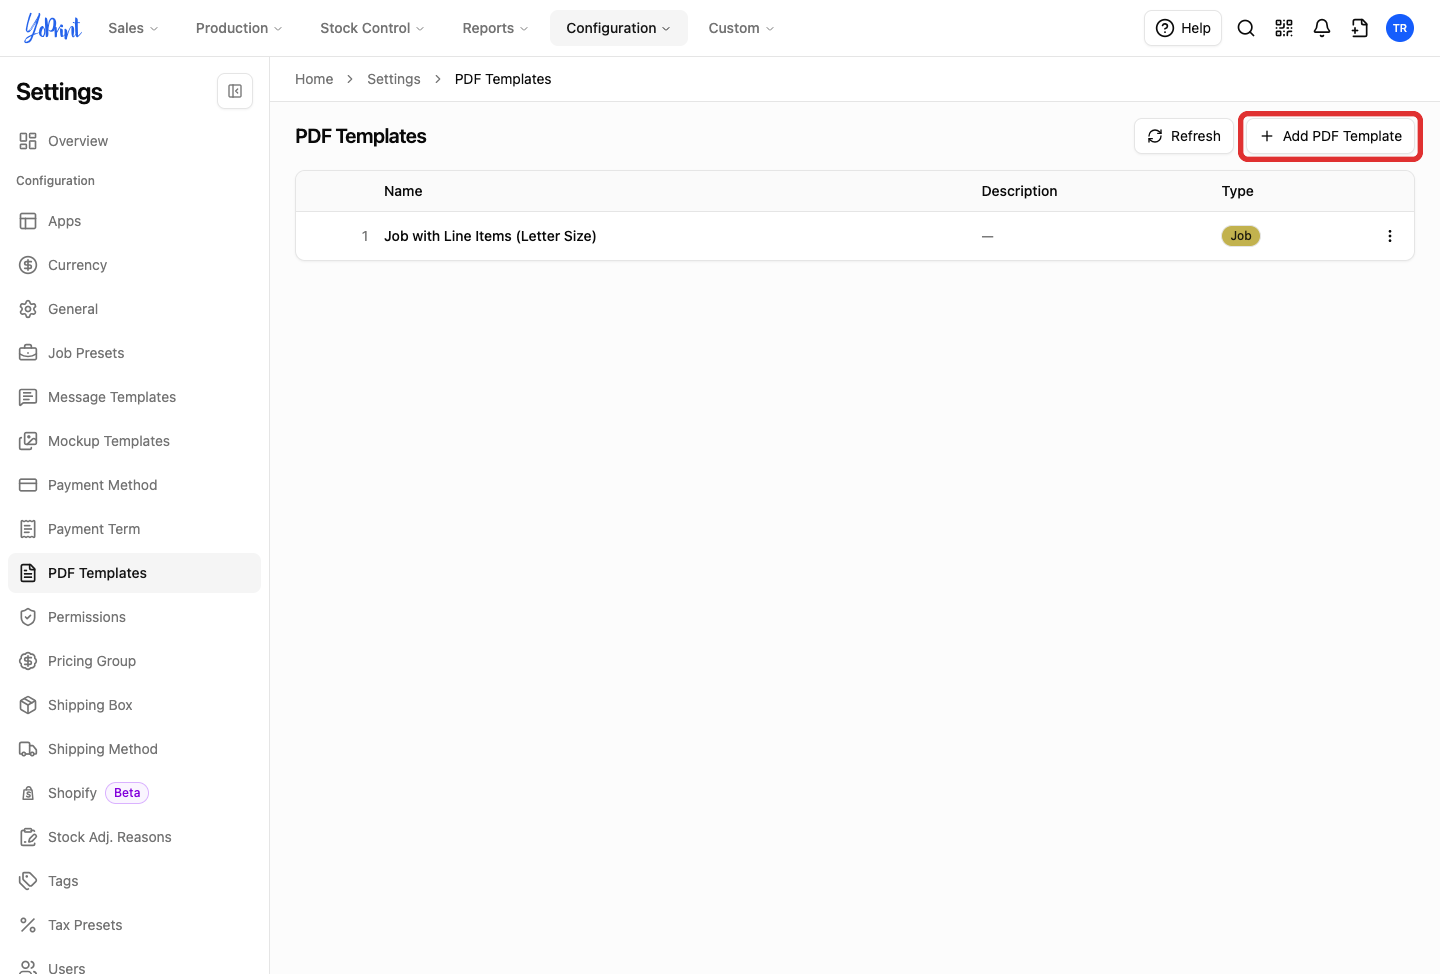Click the Name column header
Viewport: 1440px width, 974px height.
tap(403, 191)
